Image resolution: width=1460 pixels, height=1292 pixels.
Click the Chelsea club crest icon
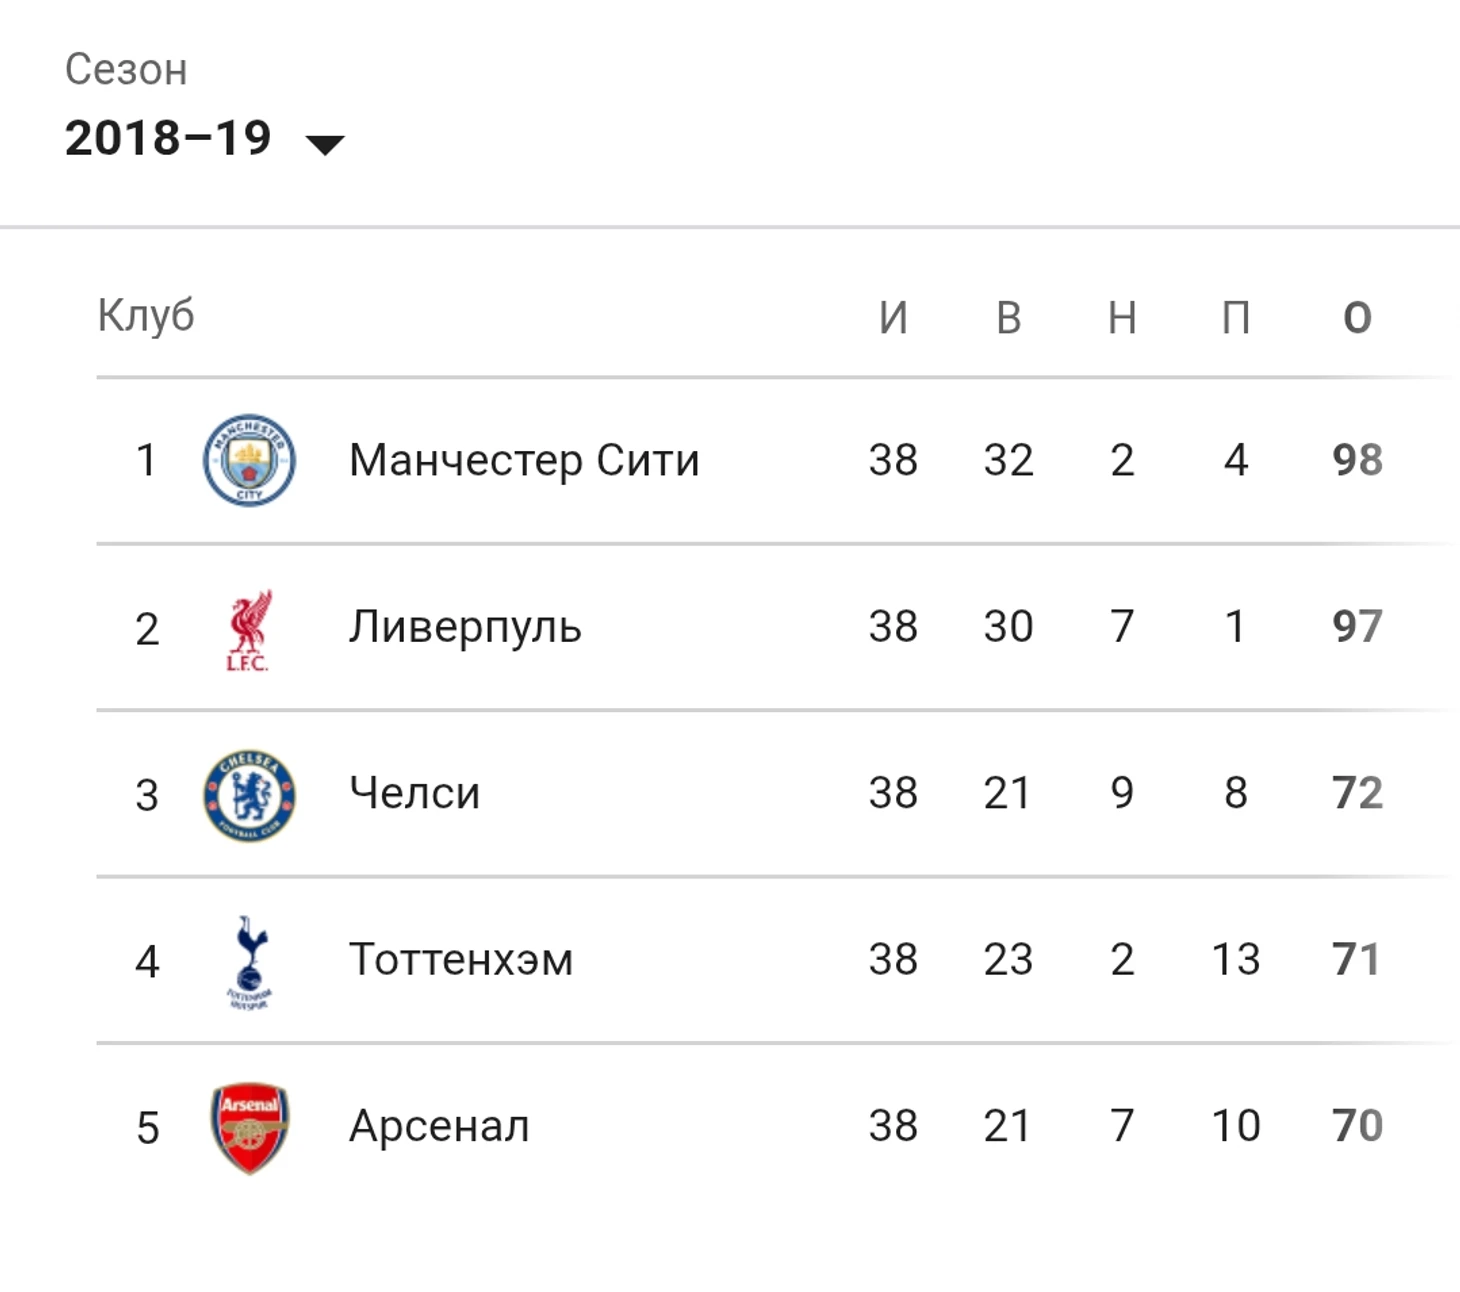pos(249,795)
